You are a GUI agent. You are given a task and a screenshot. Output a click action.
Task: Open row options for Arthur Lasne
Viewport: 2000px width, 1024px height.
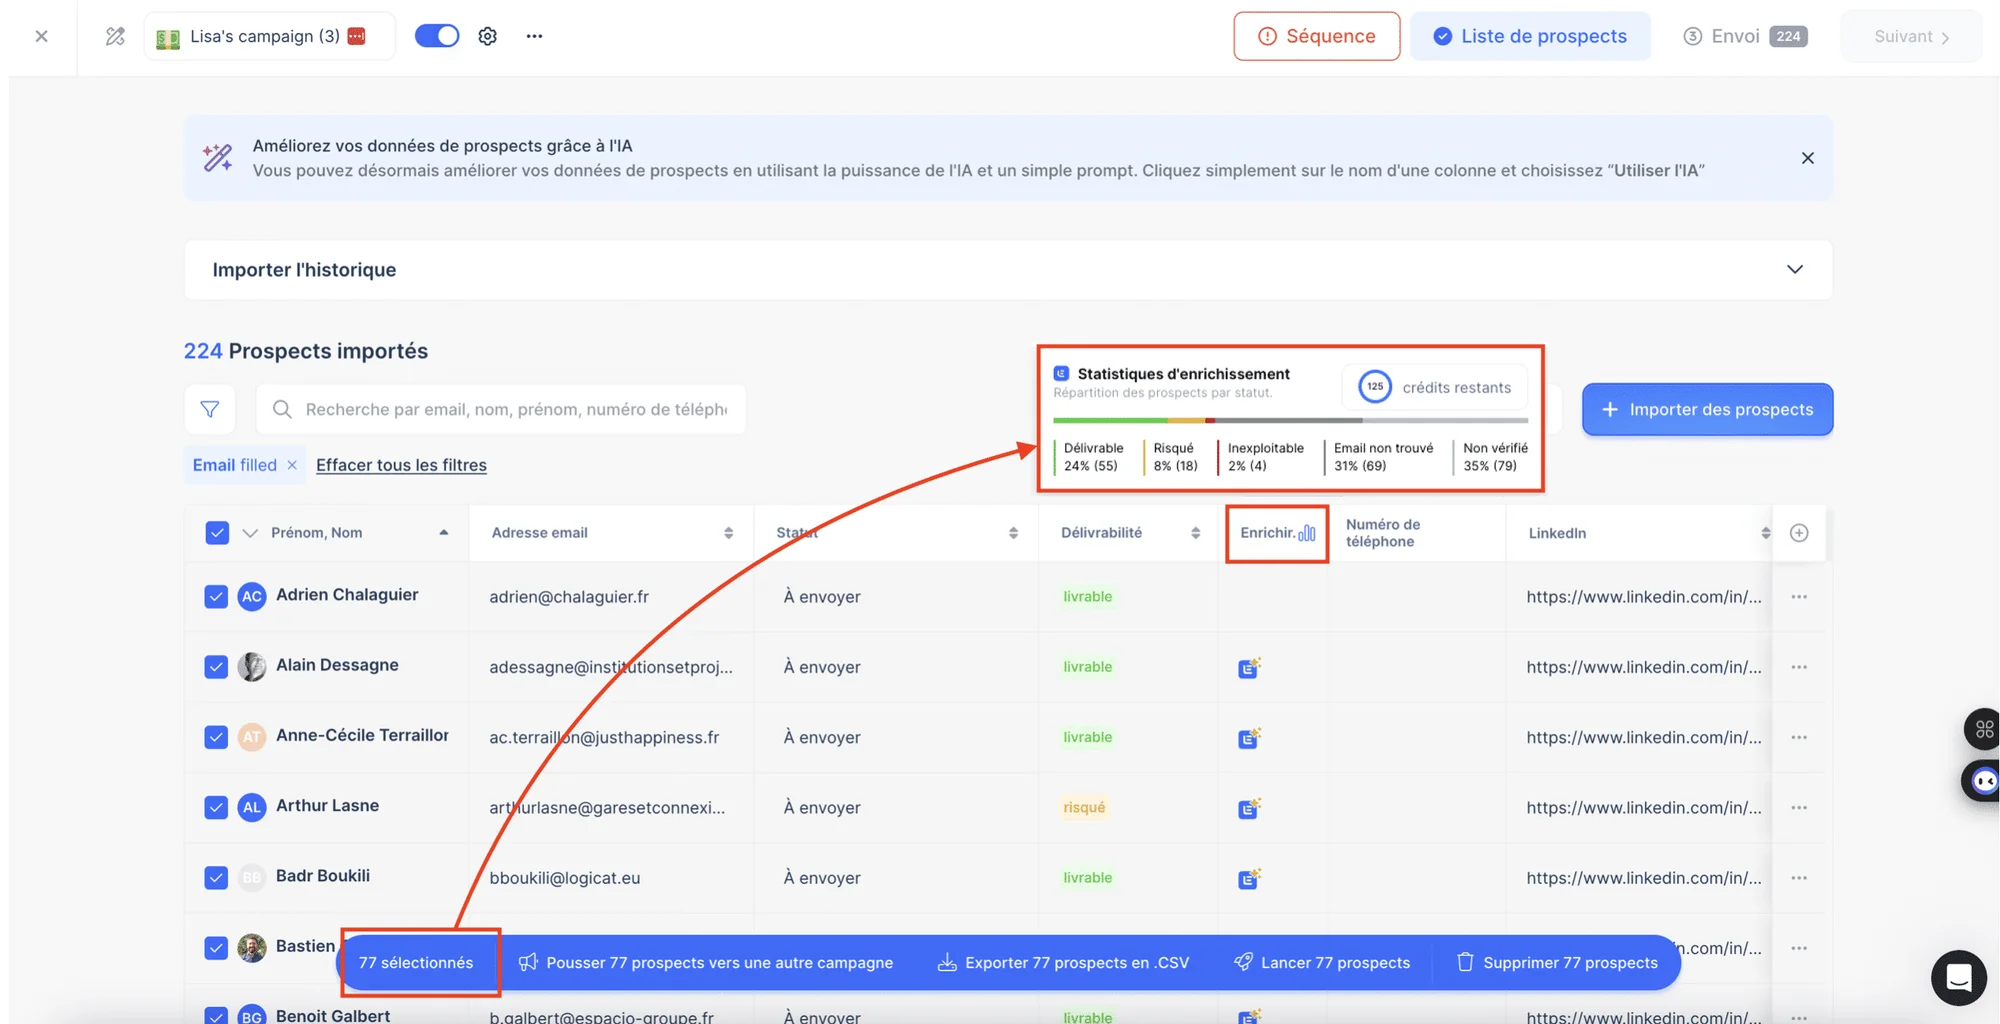click(x=1799, y=807)
